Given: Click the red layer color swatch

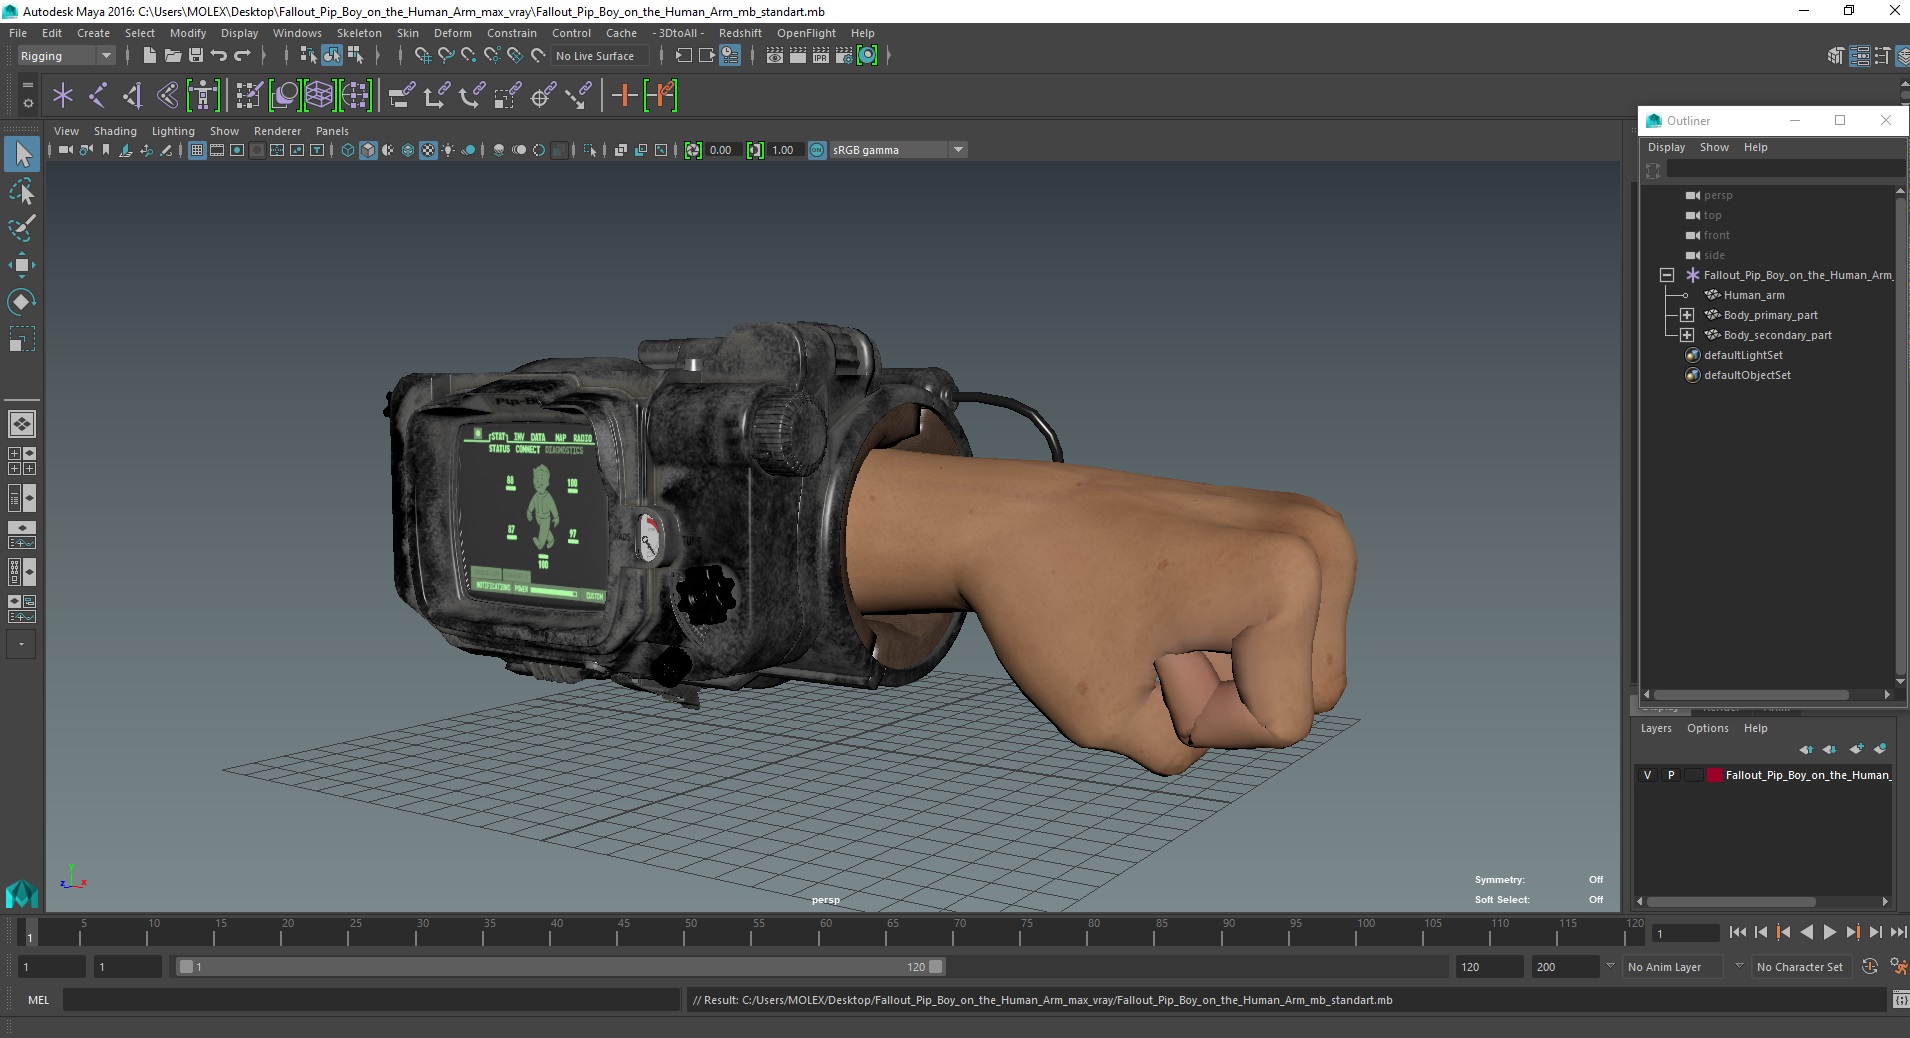Looking at the screenshot, I should click(1714, 775).
